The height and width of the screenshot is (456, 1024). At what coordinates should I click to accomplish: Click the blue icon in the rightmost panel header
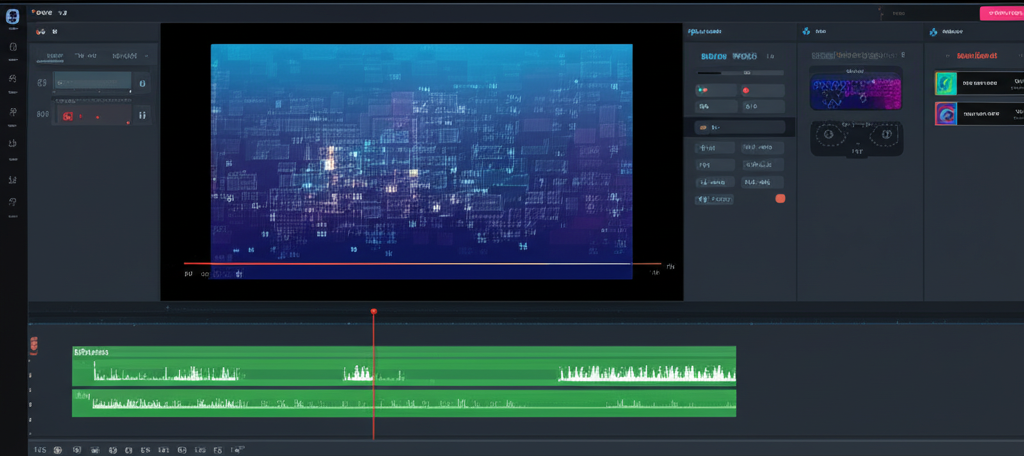[933, 31]
